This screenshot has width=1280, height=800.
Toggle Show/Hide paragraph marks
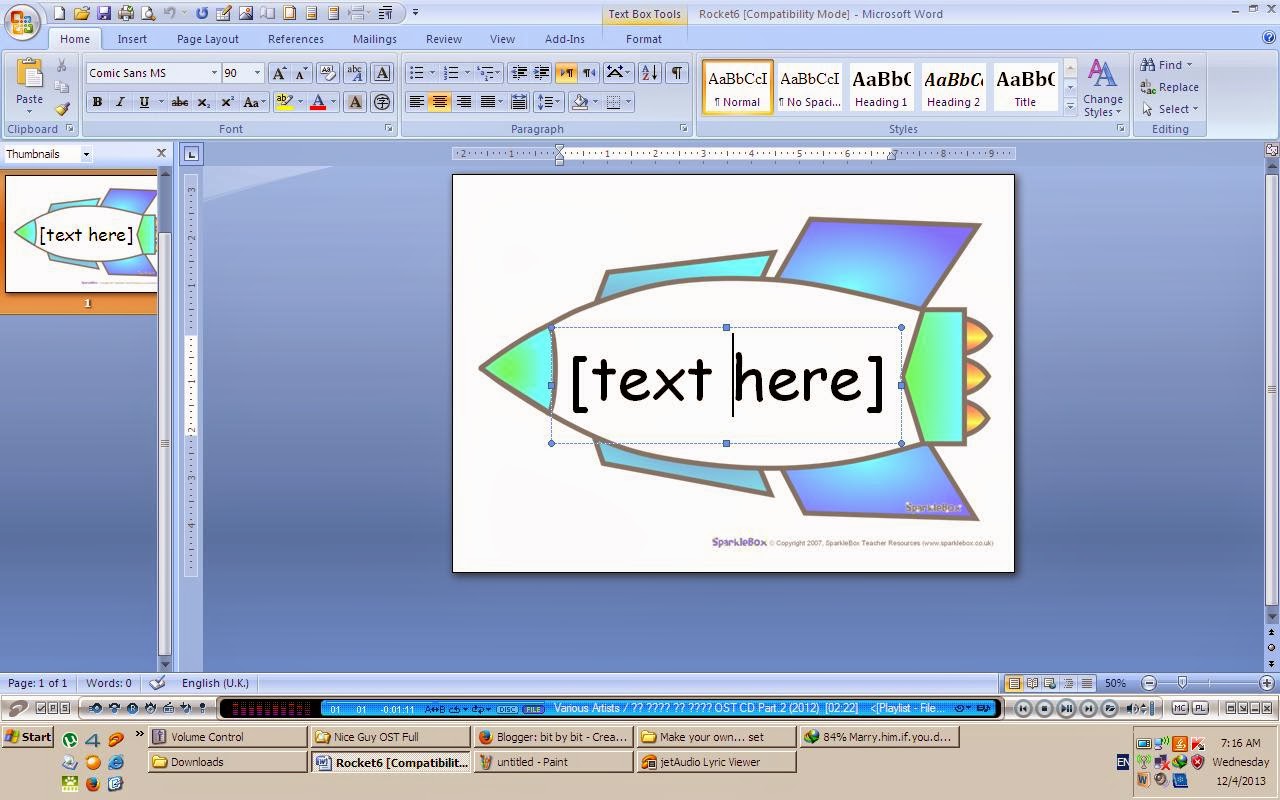[677, 73]
